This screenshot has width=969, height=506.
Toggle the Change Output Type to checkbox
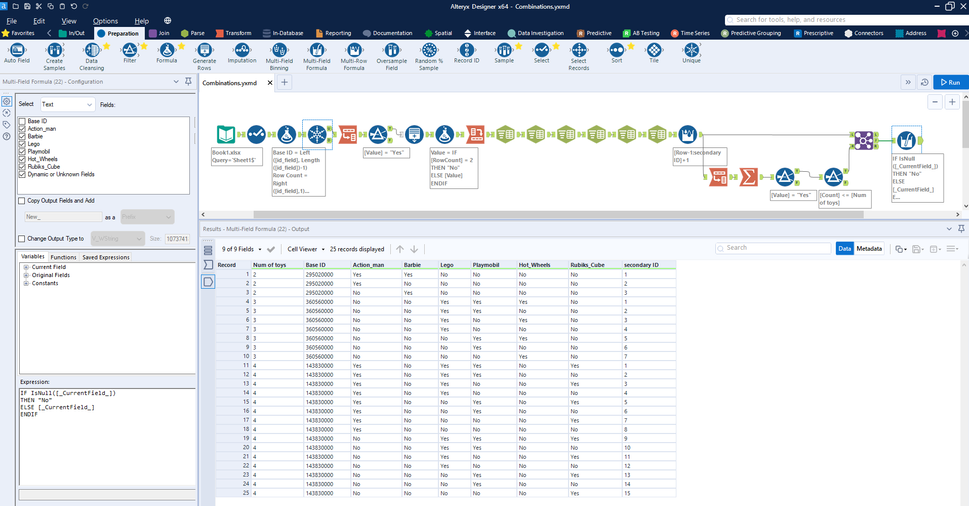point(22,239)
